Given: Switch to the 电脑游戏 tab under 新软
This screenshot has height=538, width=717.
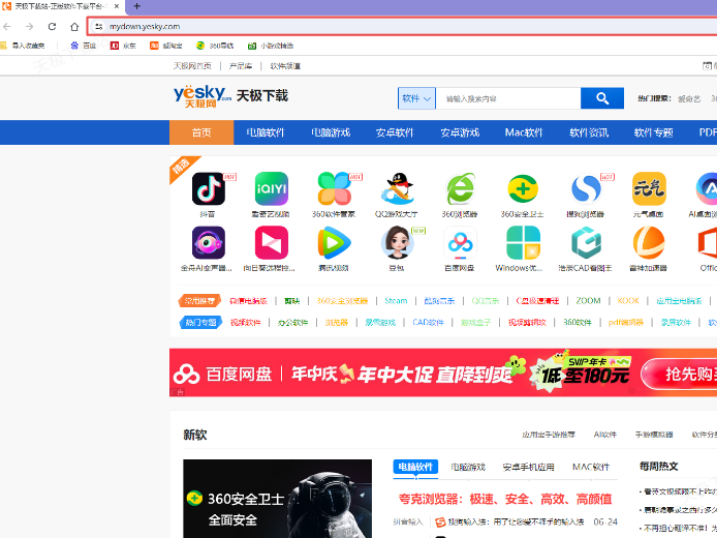Looking at the screenshot, I should (x=468, y=467).
